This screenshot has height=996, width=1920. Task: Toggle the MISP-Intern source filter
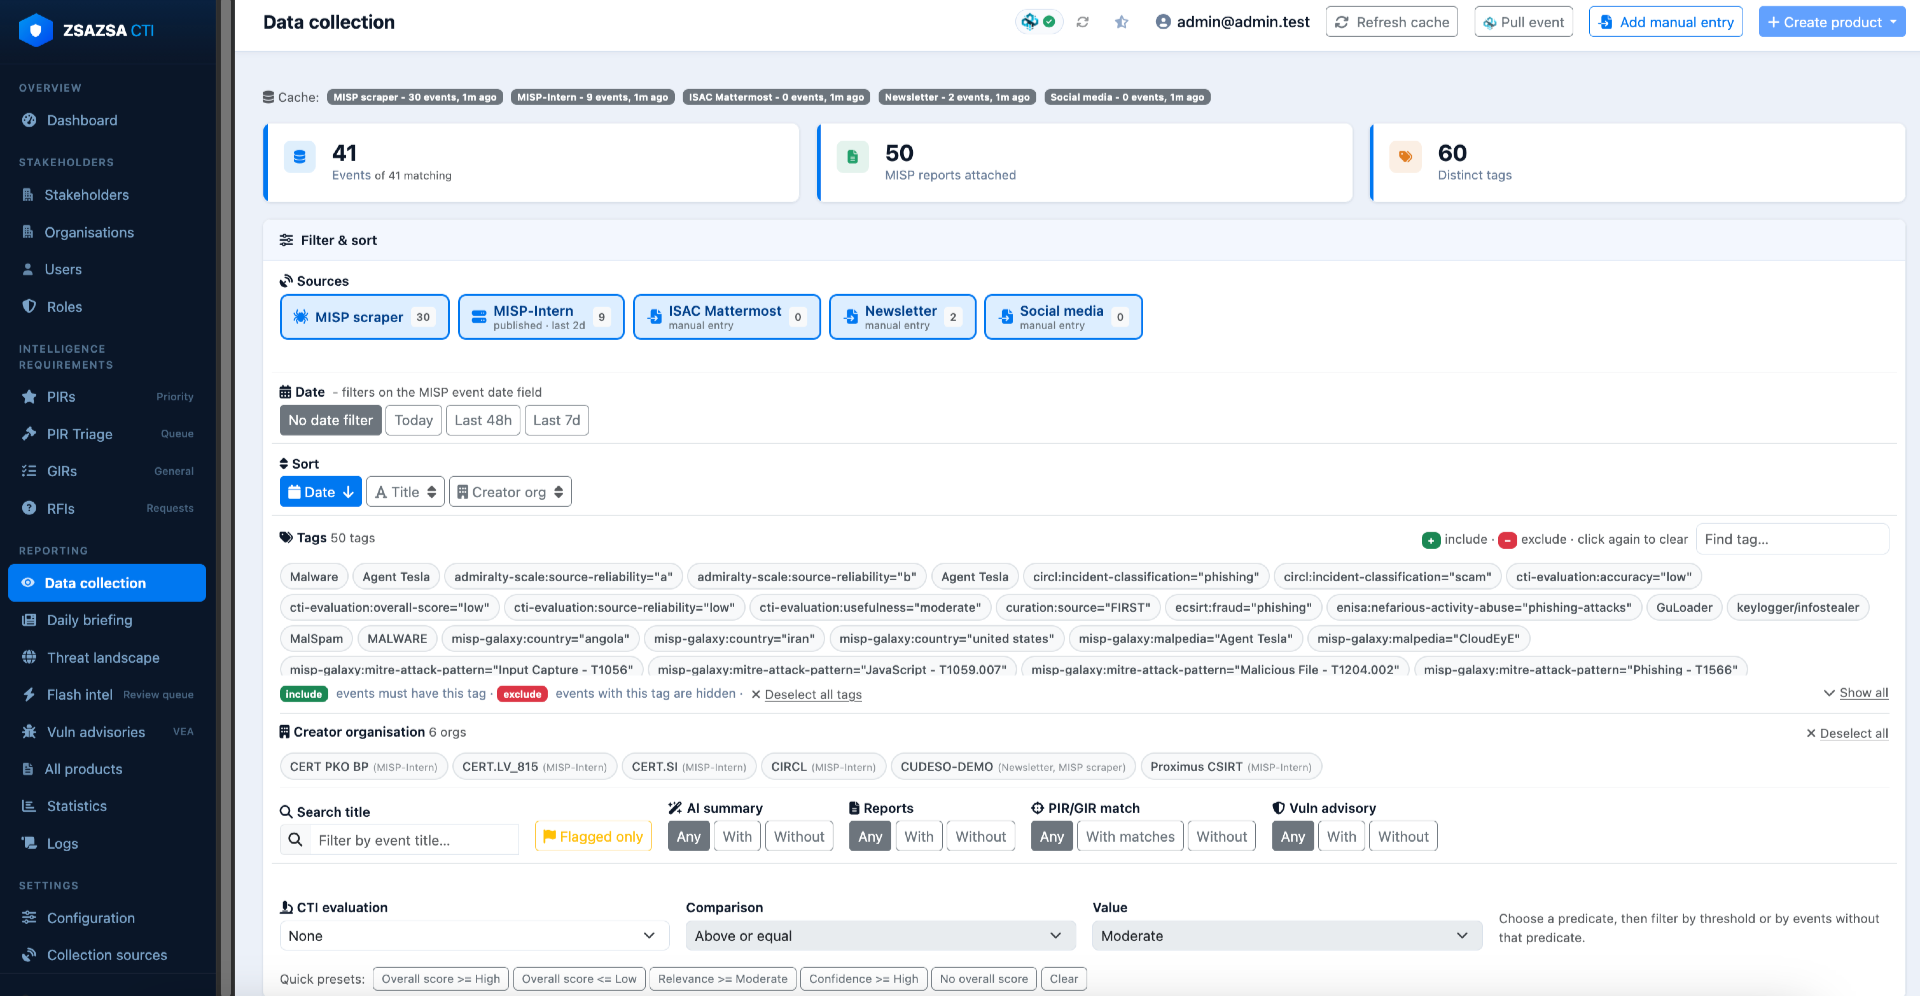pos(541,317)
